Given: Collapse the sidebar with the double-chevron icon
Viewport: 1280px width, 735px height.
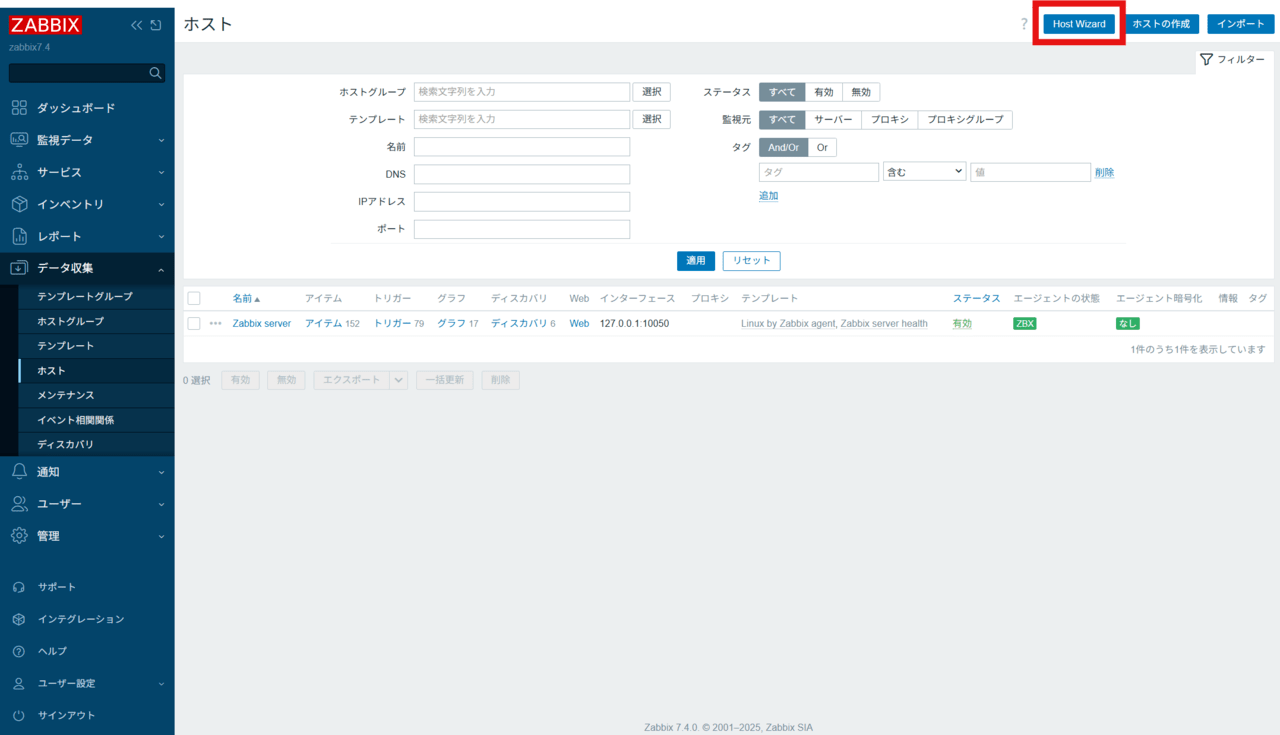Looking at the screenshot, I should click(137, 25).
